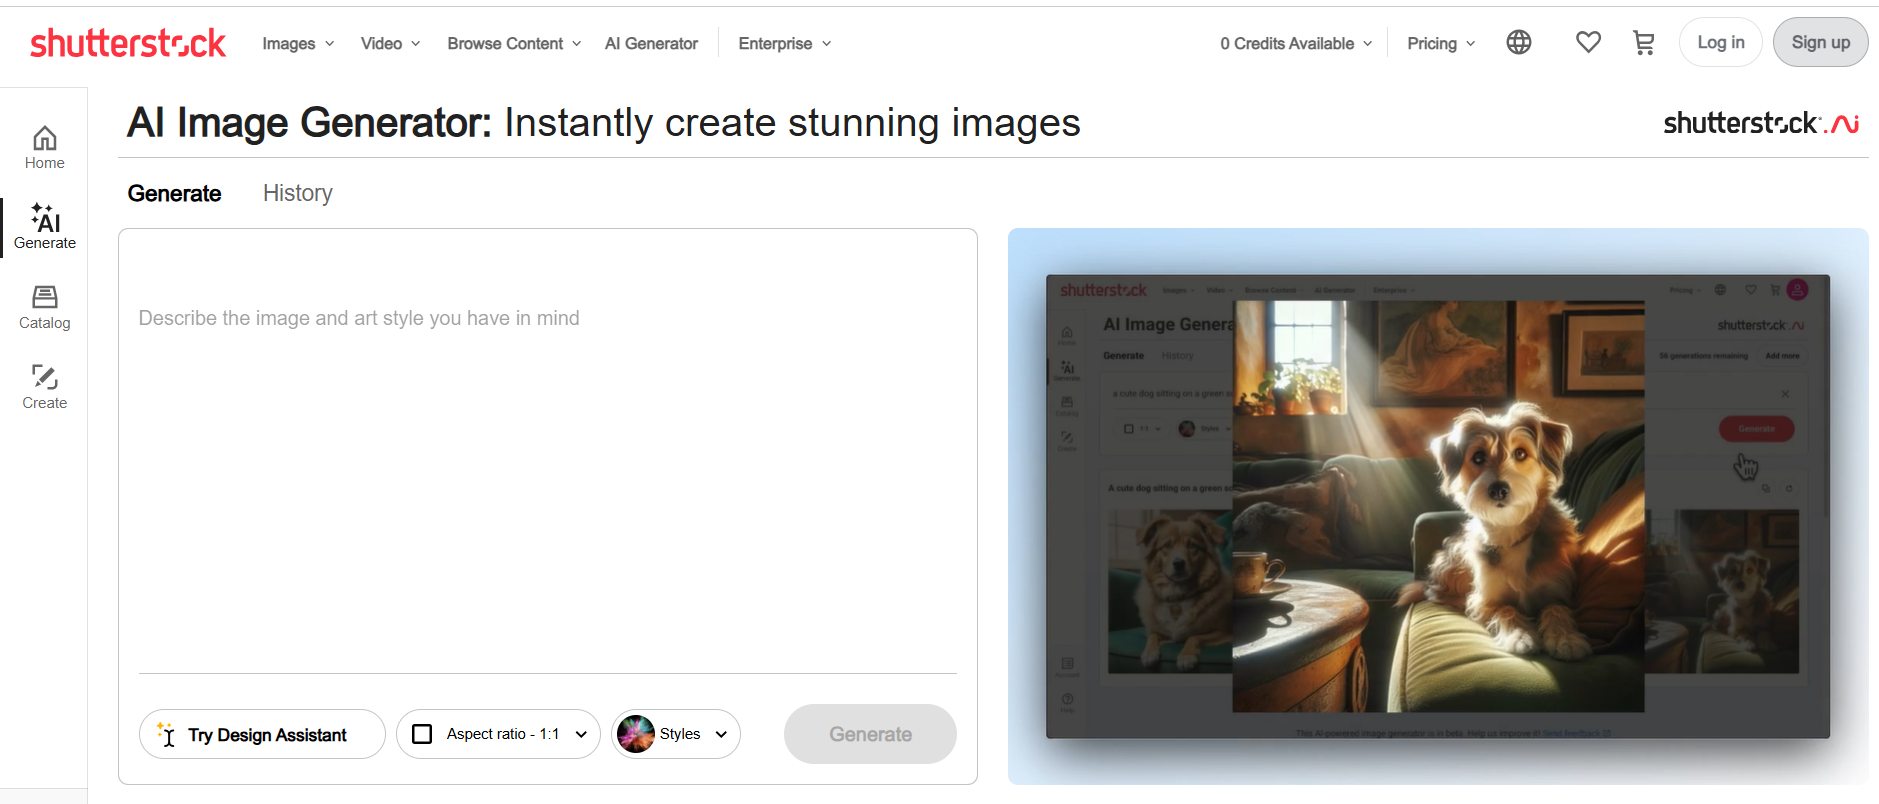Expand the Images menu
This screenshot has height=804, width=1879.
coord(298,43)
